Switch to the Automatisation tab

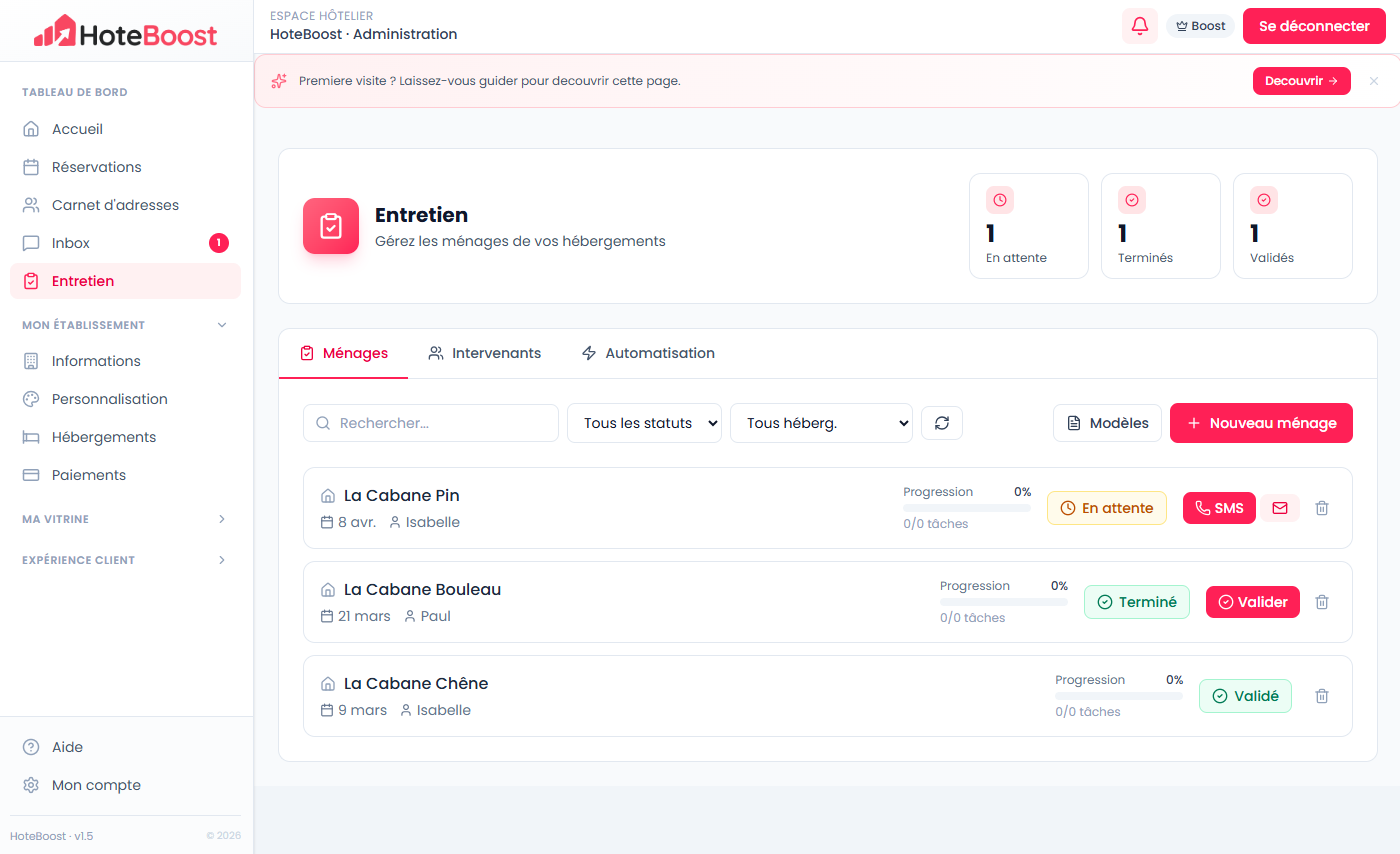pos(648,353)
